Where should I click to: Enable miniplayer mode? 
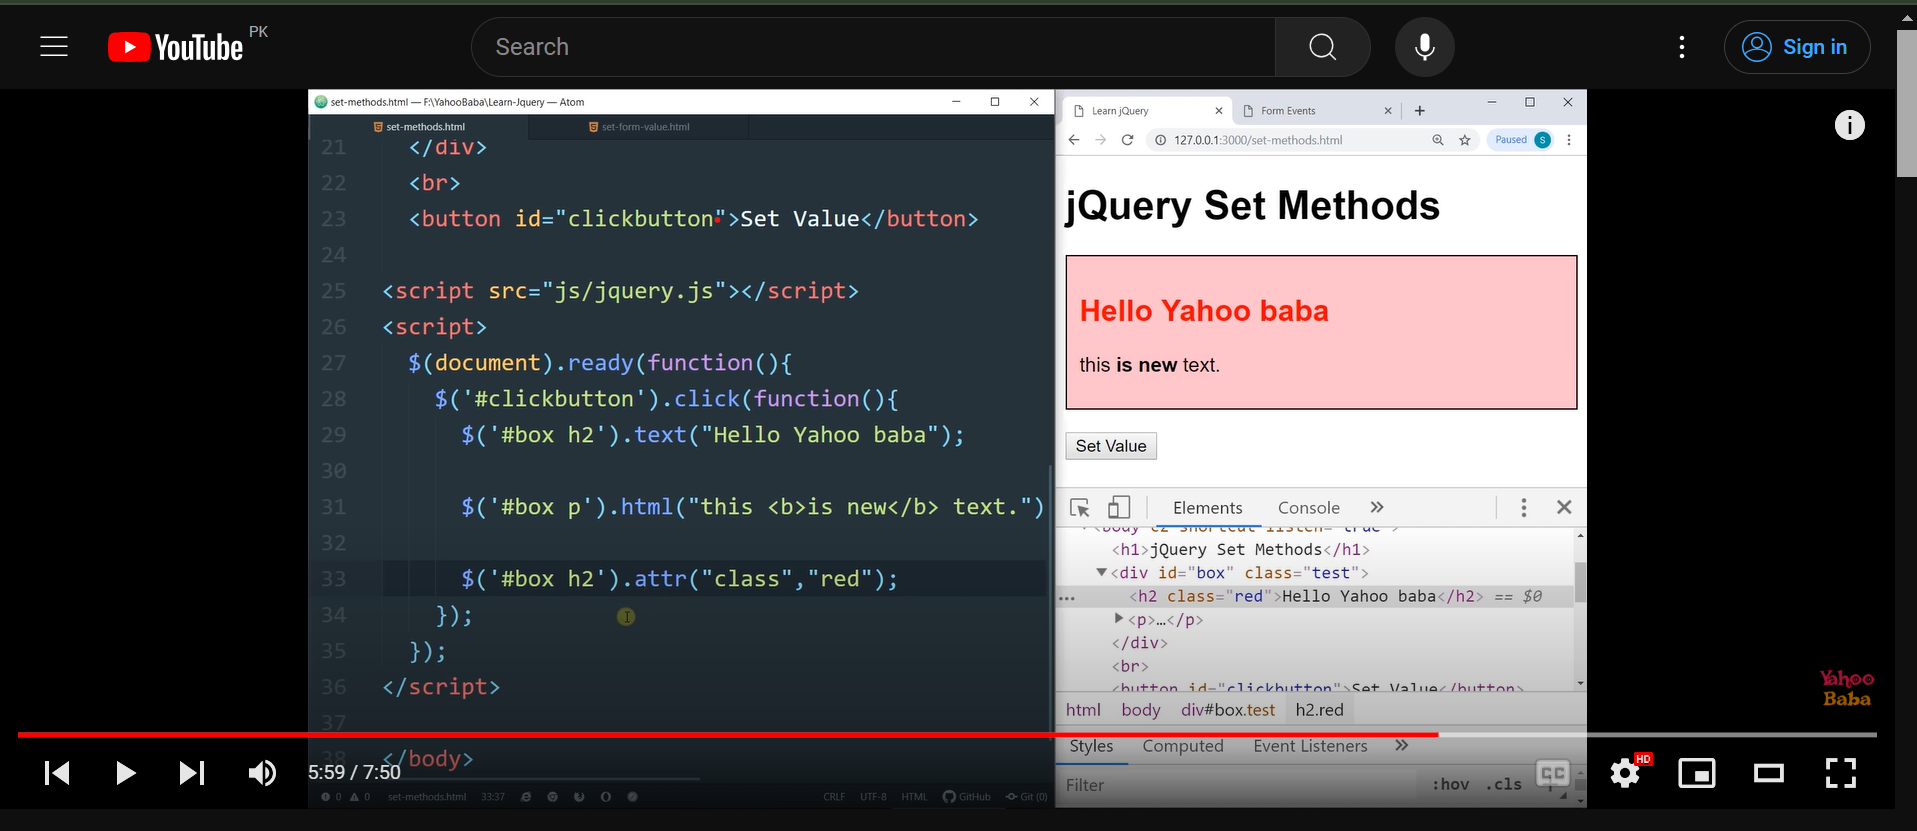click(1696, 773)
